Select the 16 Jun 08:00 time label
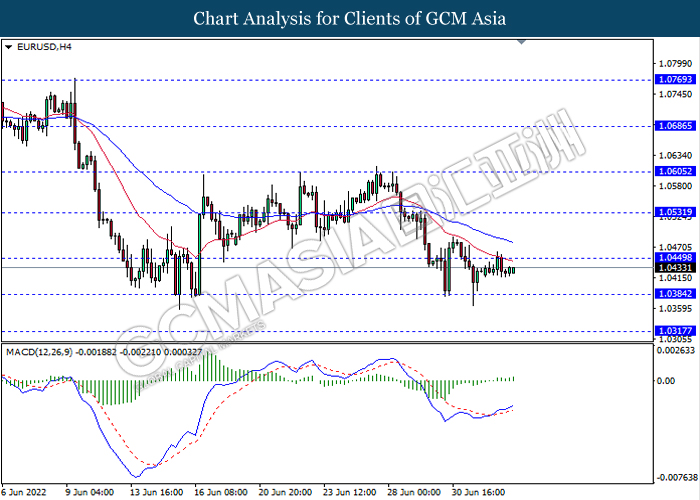Screen dimensions: 700x500 click(221, 492)
